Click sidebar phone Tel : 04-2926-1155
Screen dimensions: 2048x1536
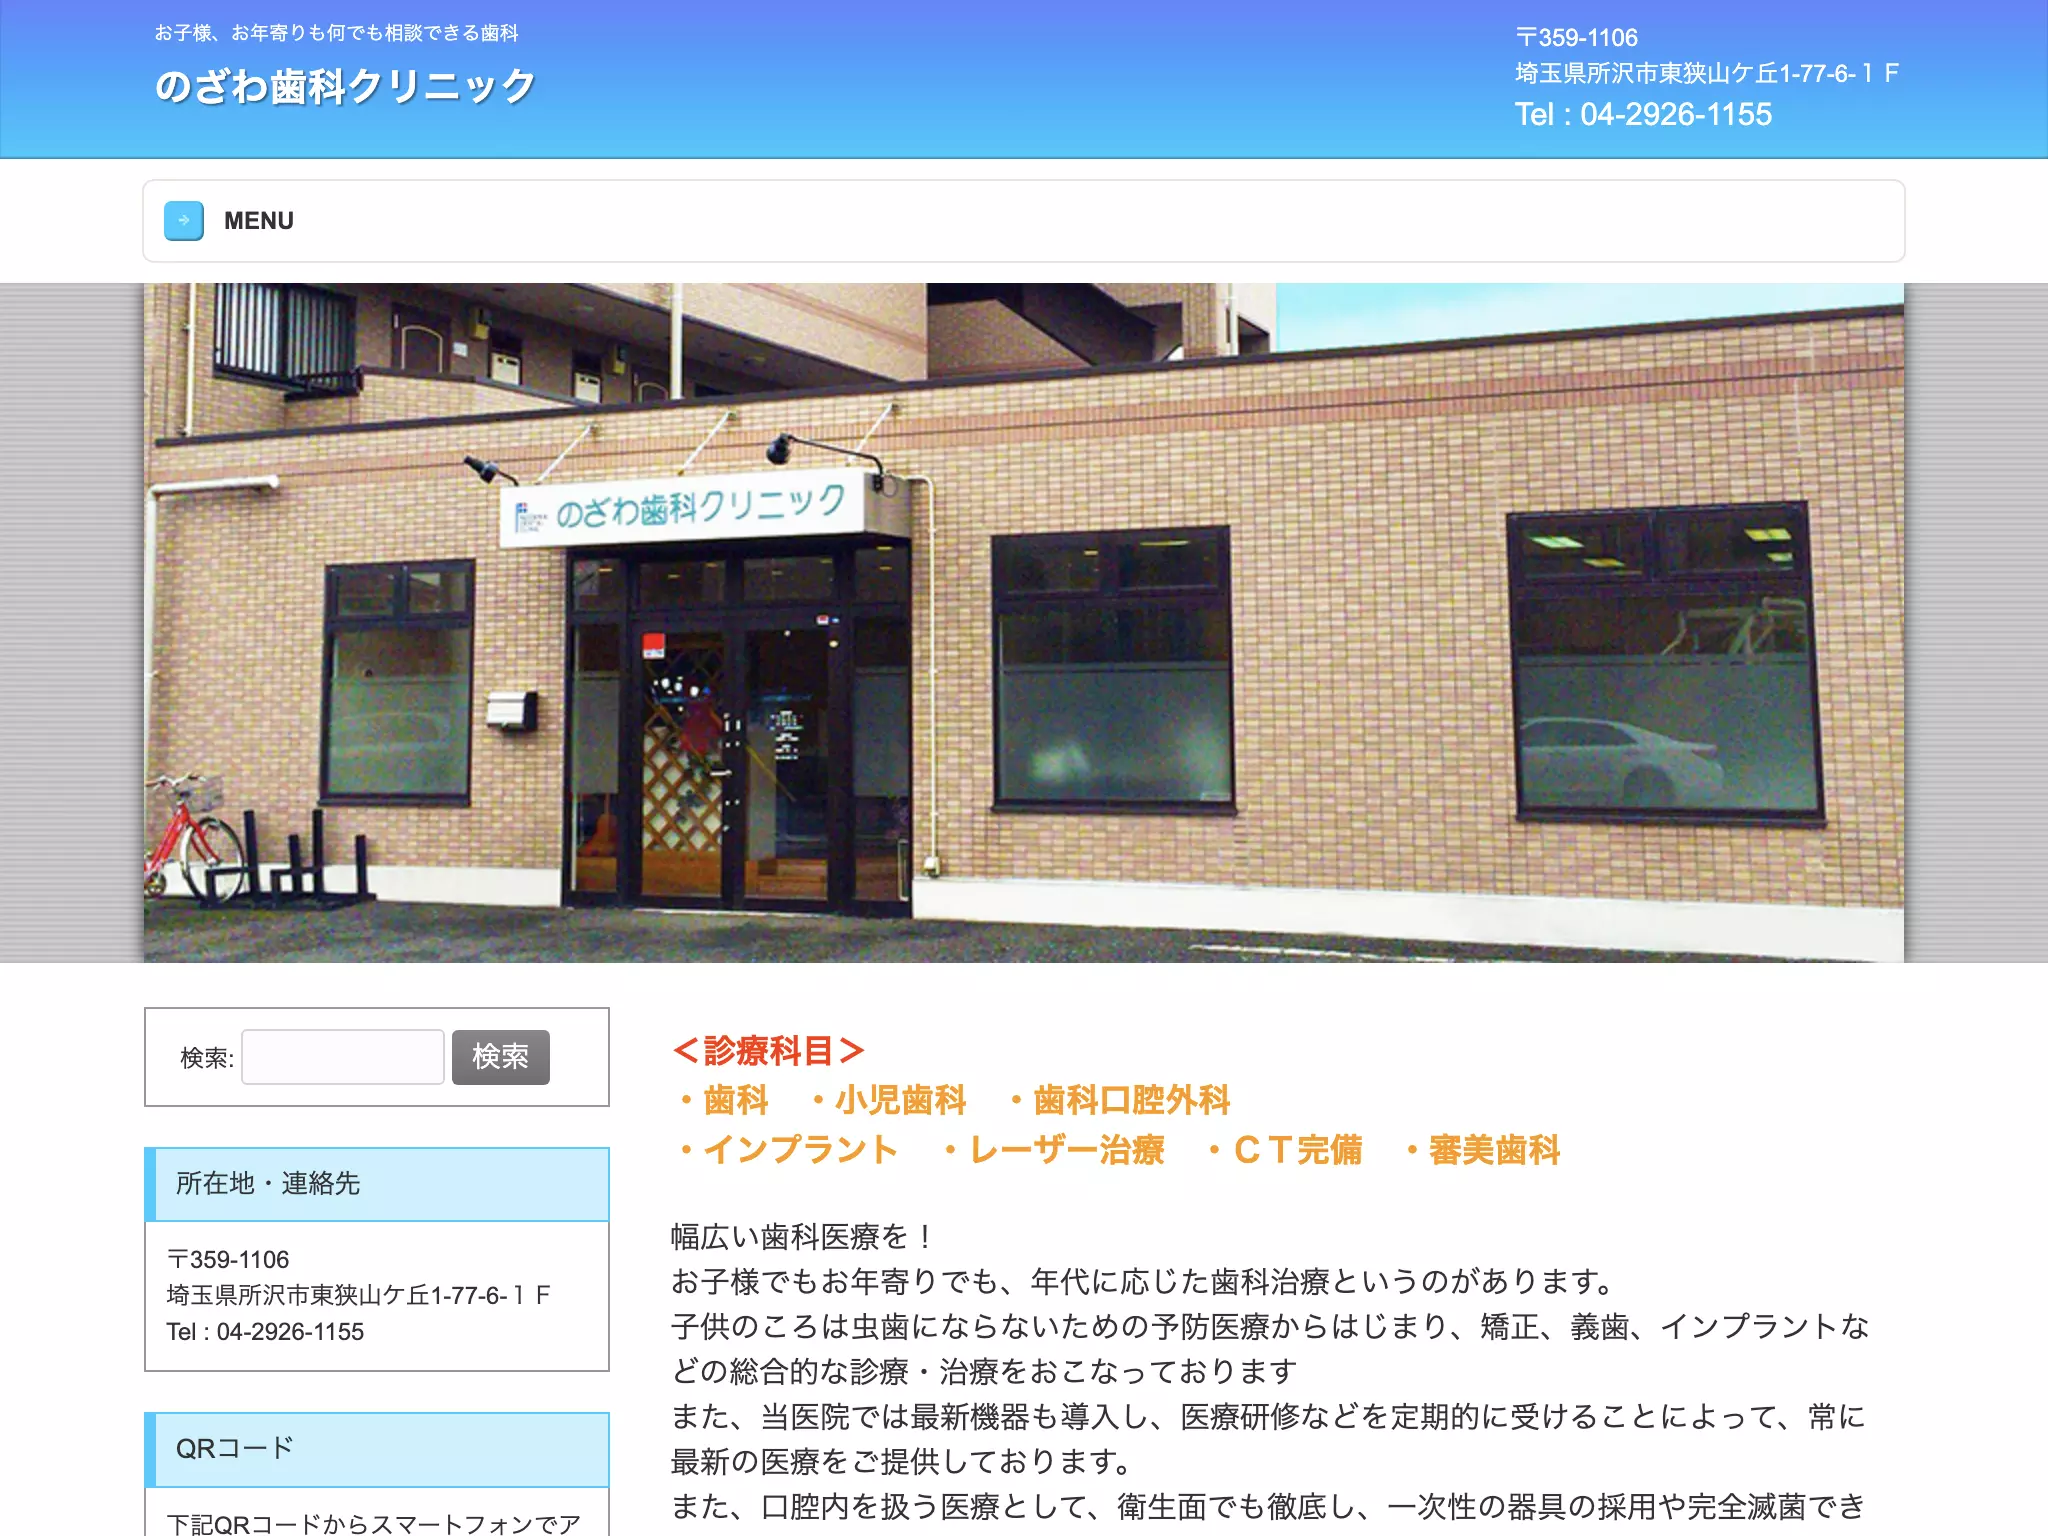[265, 1332]
